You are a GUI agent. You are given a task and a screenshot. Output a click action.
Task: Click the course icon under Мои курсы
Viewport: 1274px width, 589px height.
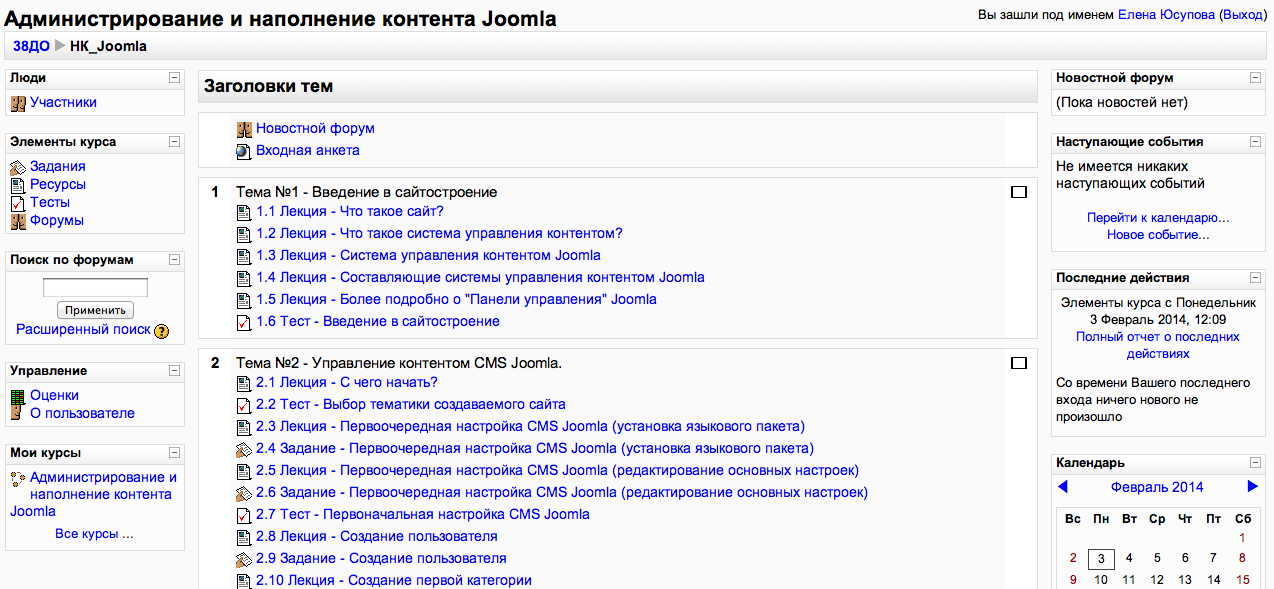pyautogui.click(x=17, y=479)
